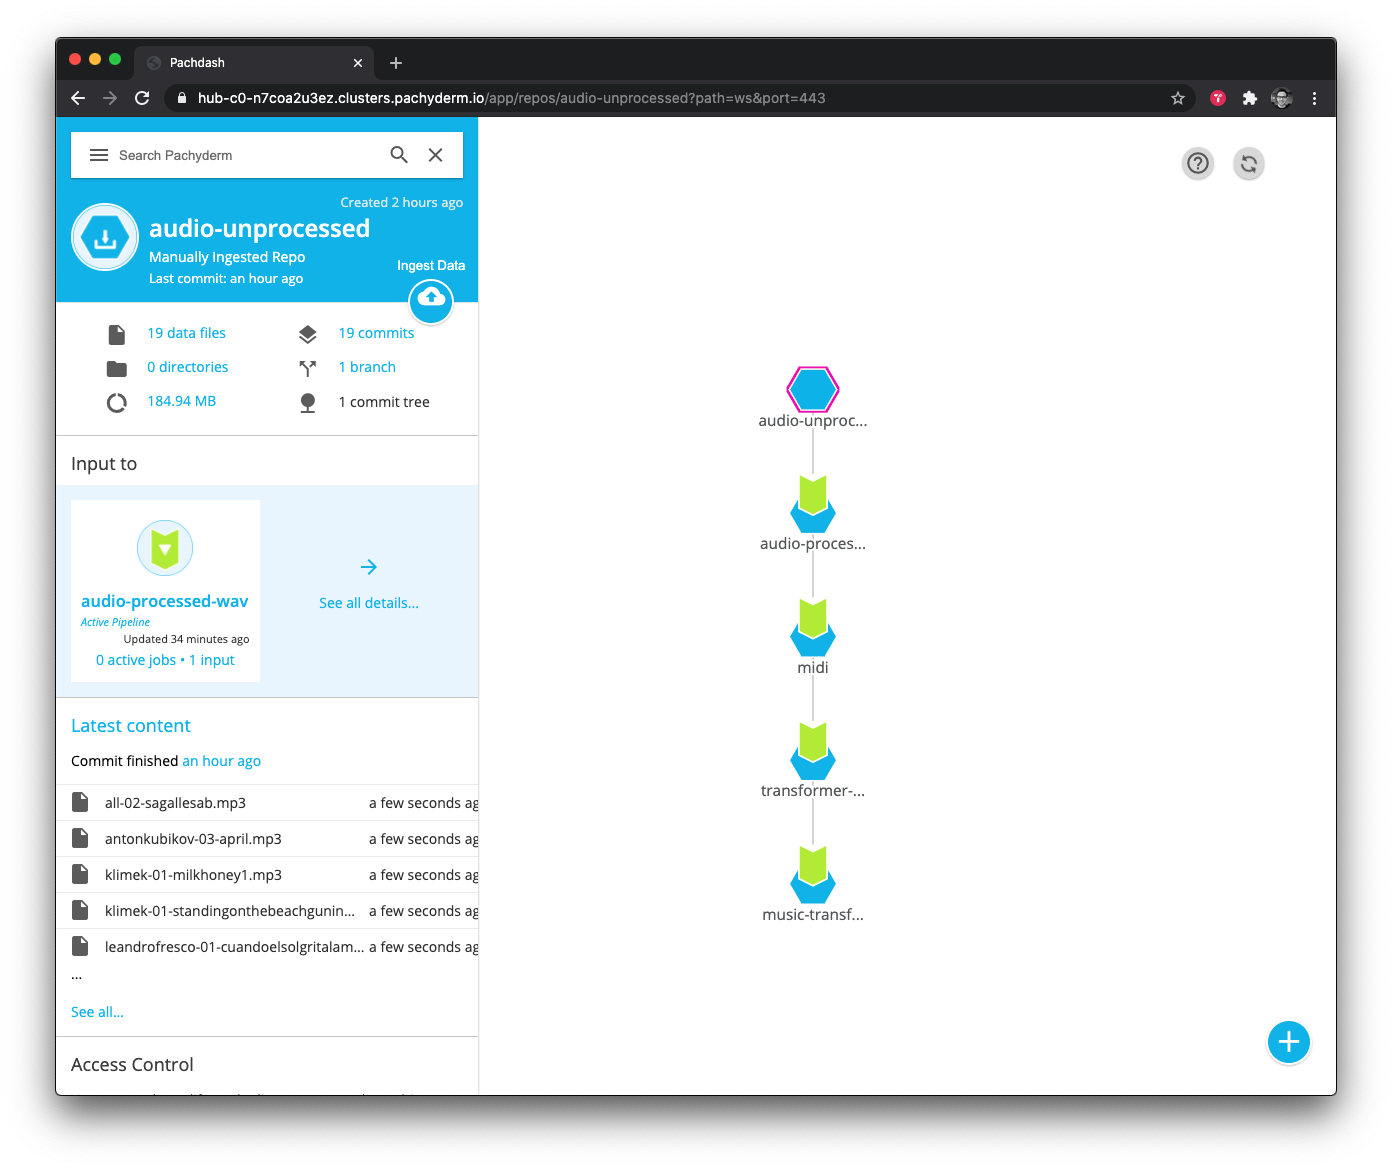Image resolution: width=1392 pixels, height=1169 pixels.
Task: Select the Pachdash browser tab
Action: point(254,62)
